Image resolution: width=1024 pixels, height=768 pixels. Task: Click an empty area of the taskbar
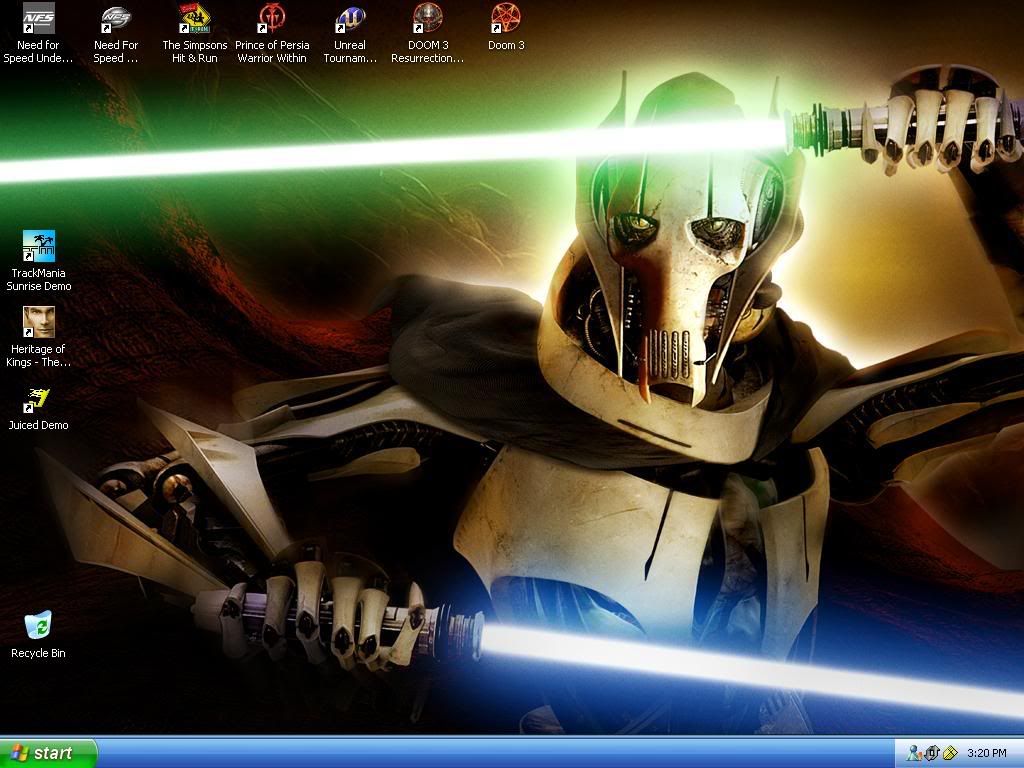500,753
